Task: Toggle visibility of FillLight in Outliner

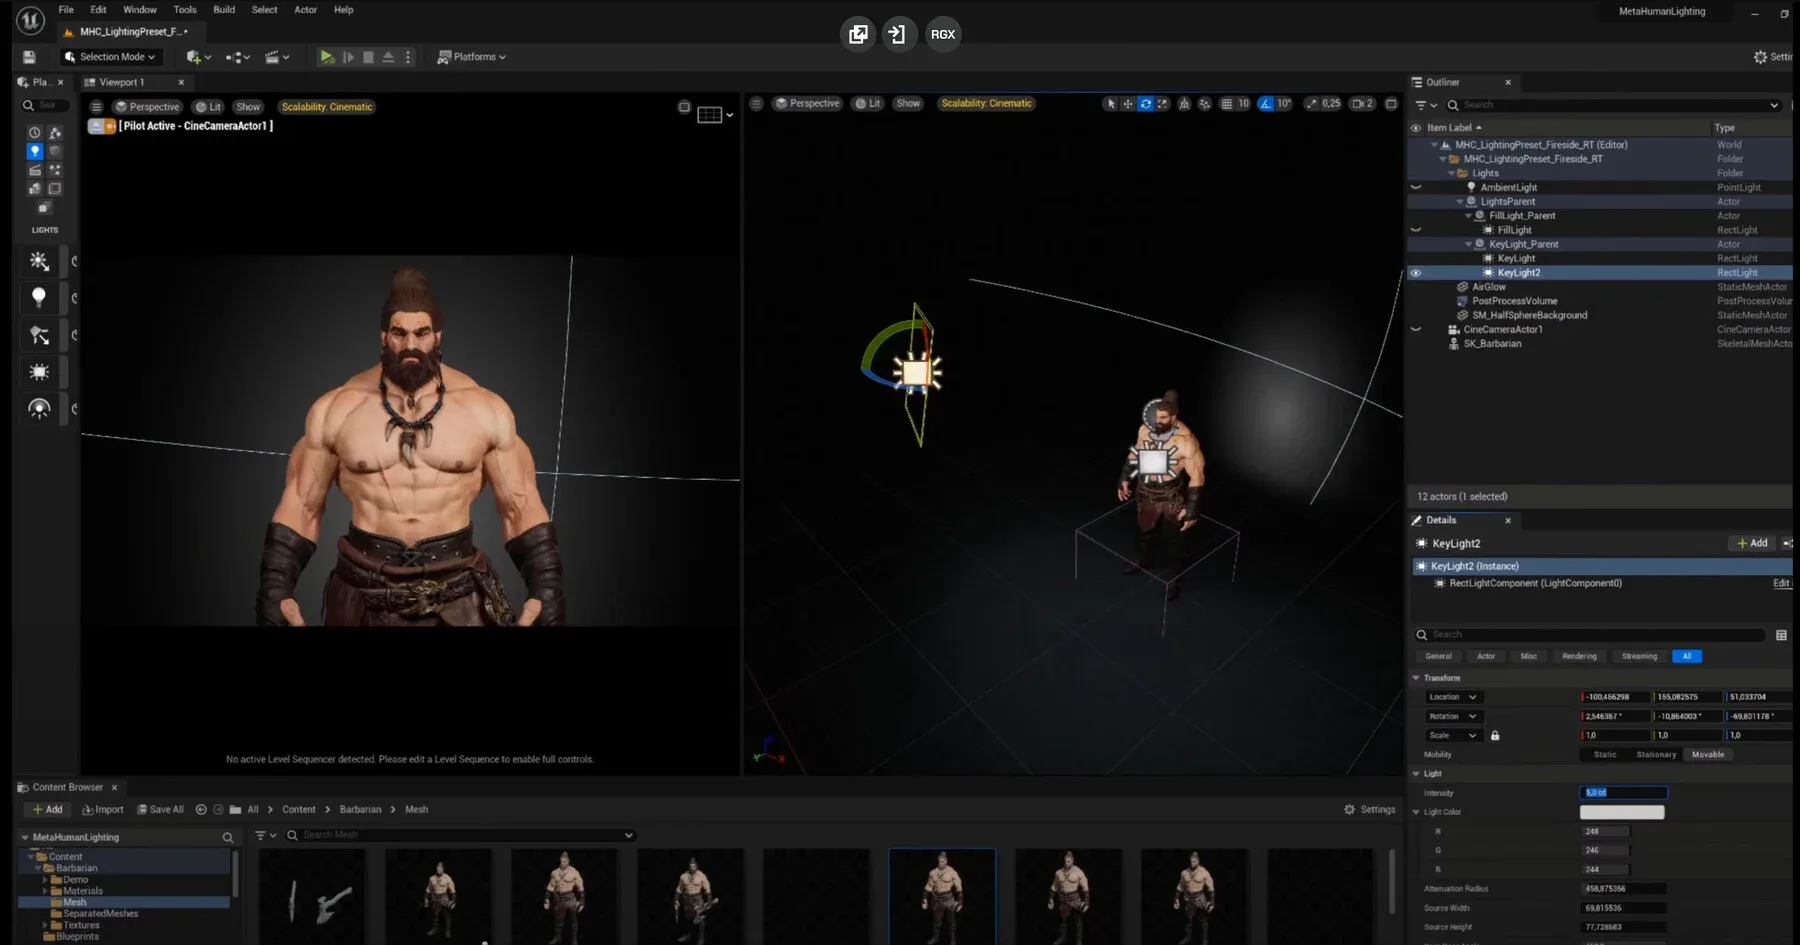Action: click(1415, 230)
